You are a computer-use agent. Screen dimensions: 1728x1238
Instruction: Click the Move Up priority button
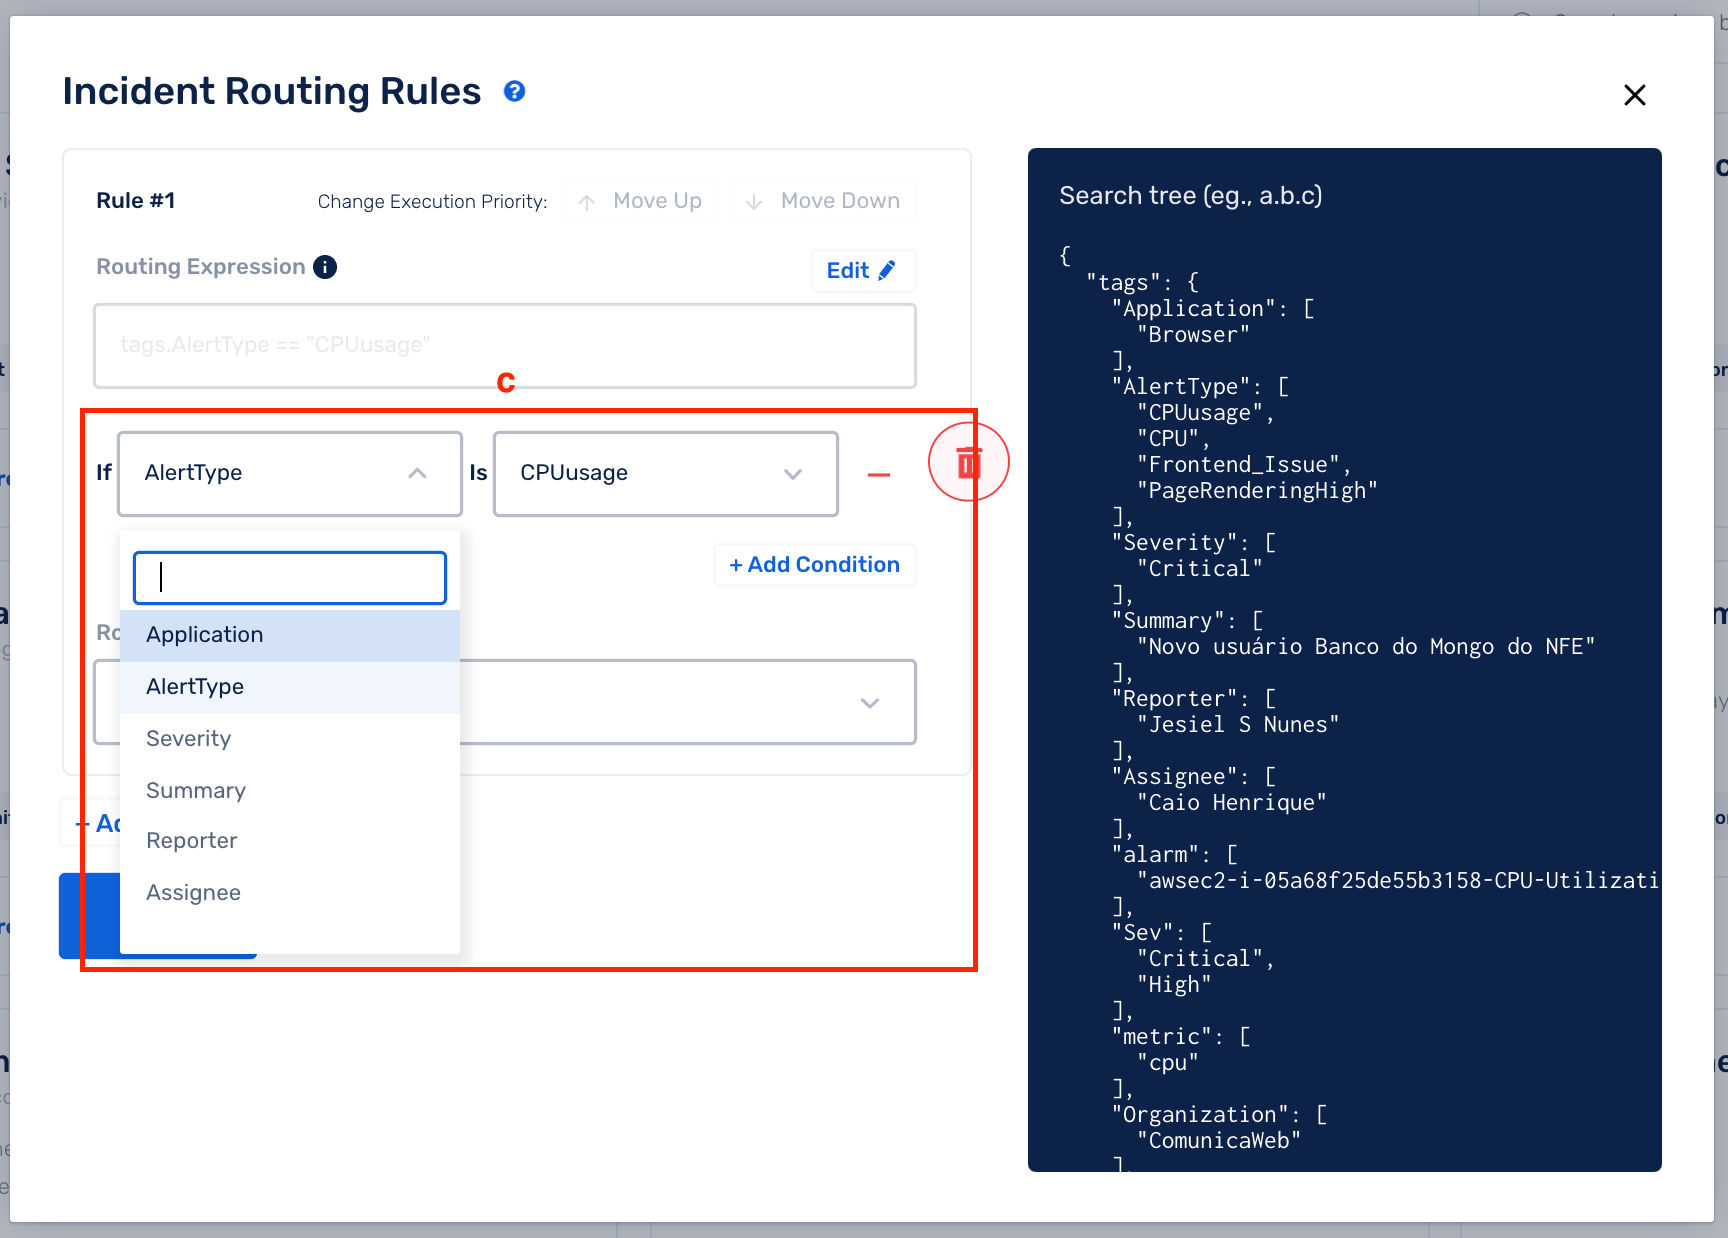pos(640,201)
